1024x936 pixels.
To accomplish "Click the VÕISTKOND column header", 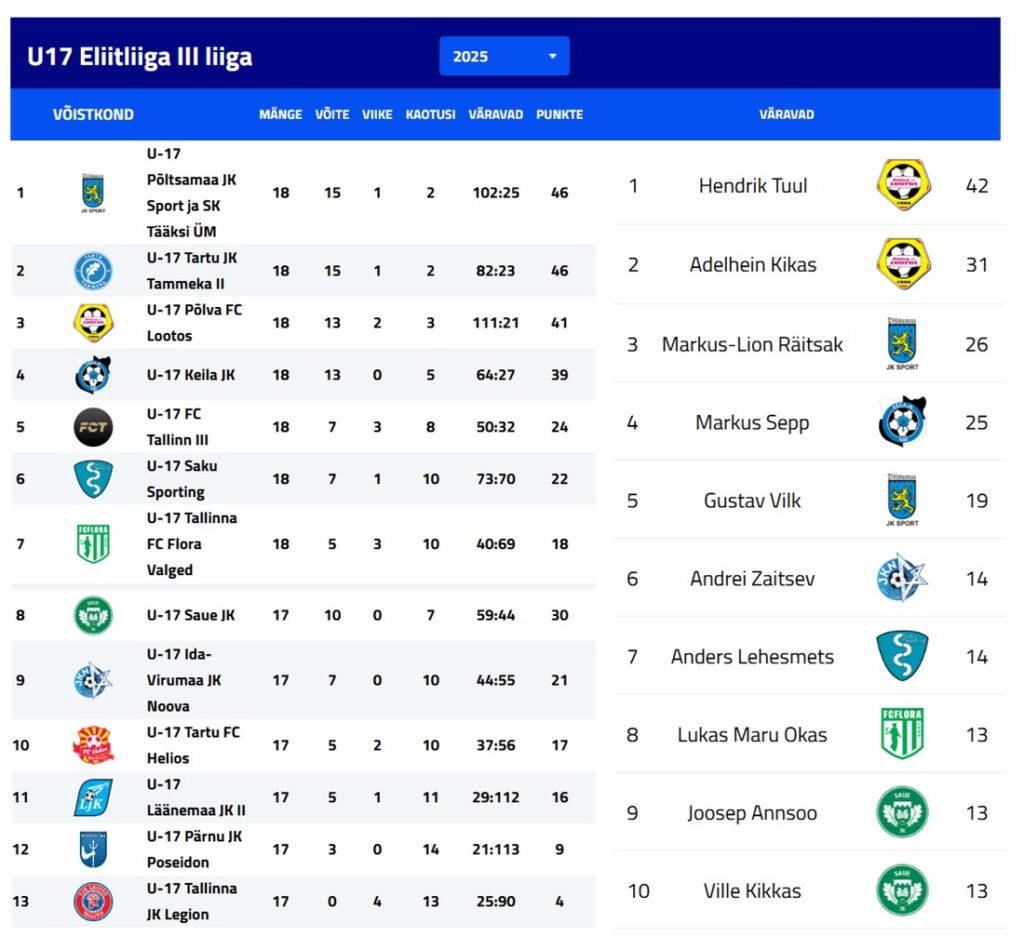I will [x=93, y=114].
